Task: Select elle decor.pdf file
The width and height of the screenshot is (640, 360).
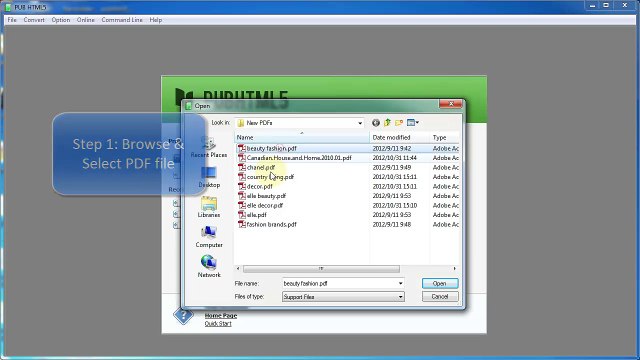Action: pos(265,205)
